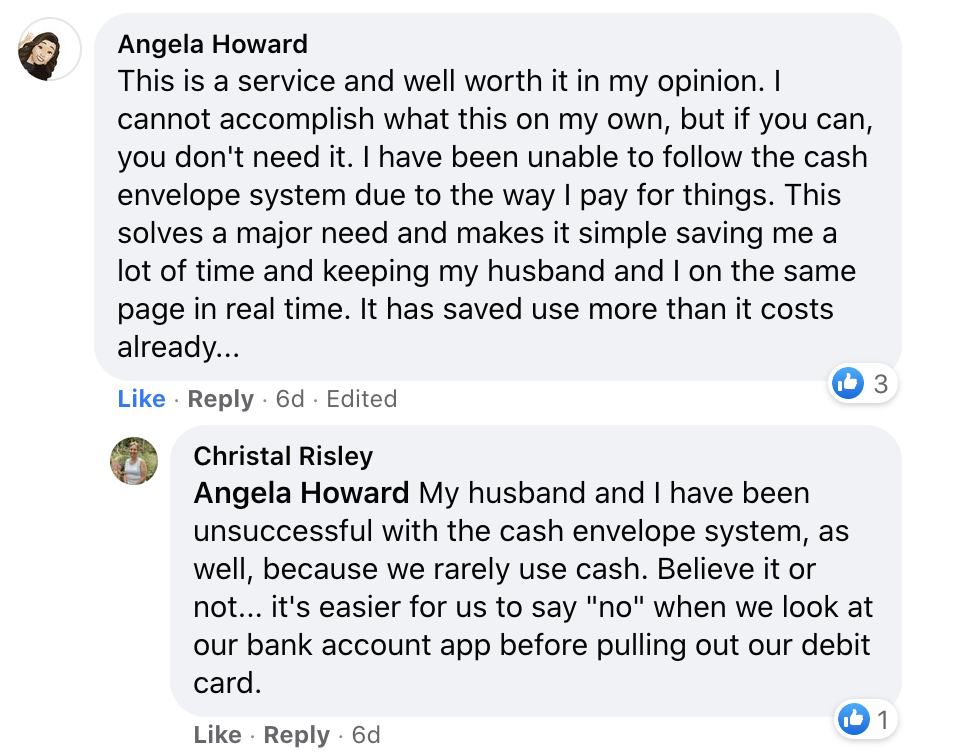Click Christal's reply text about the debit card
This screenshot has width=956, height=754.
pyautogui.click(x=530, y=645)
